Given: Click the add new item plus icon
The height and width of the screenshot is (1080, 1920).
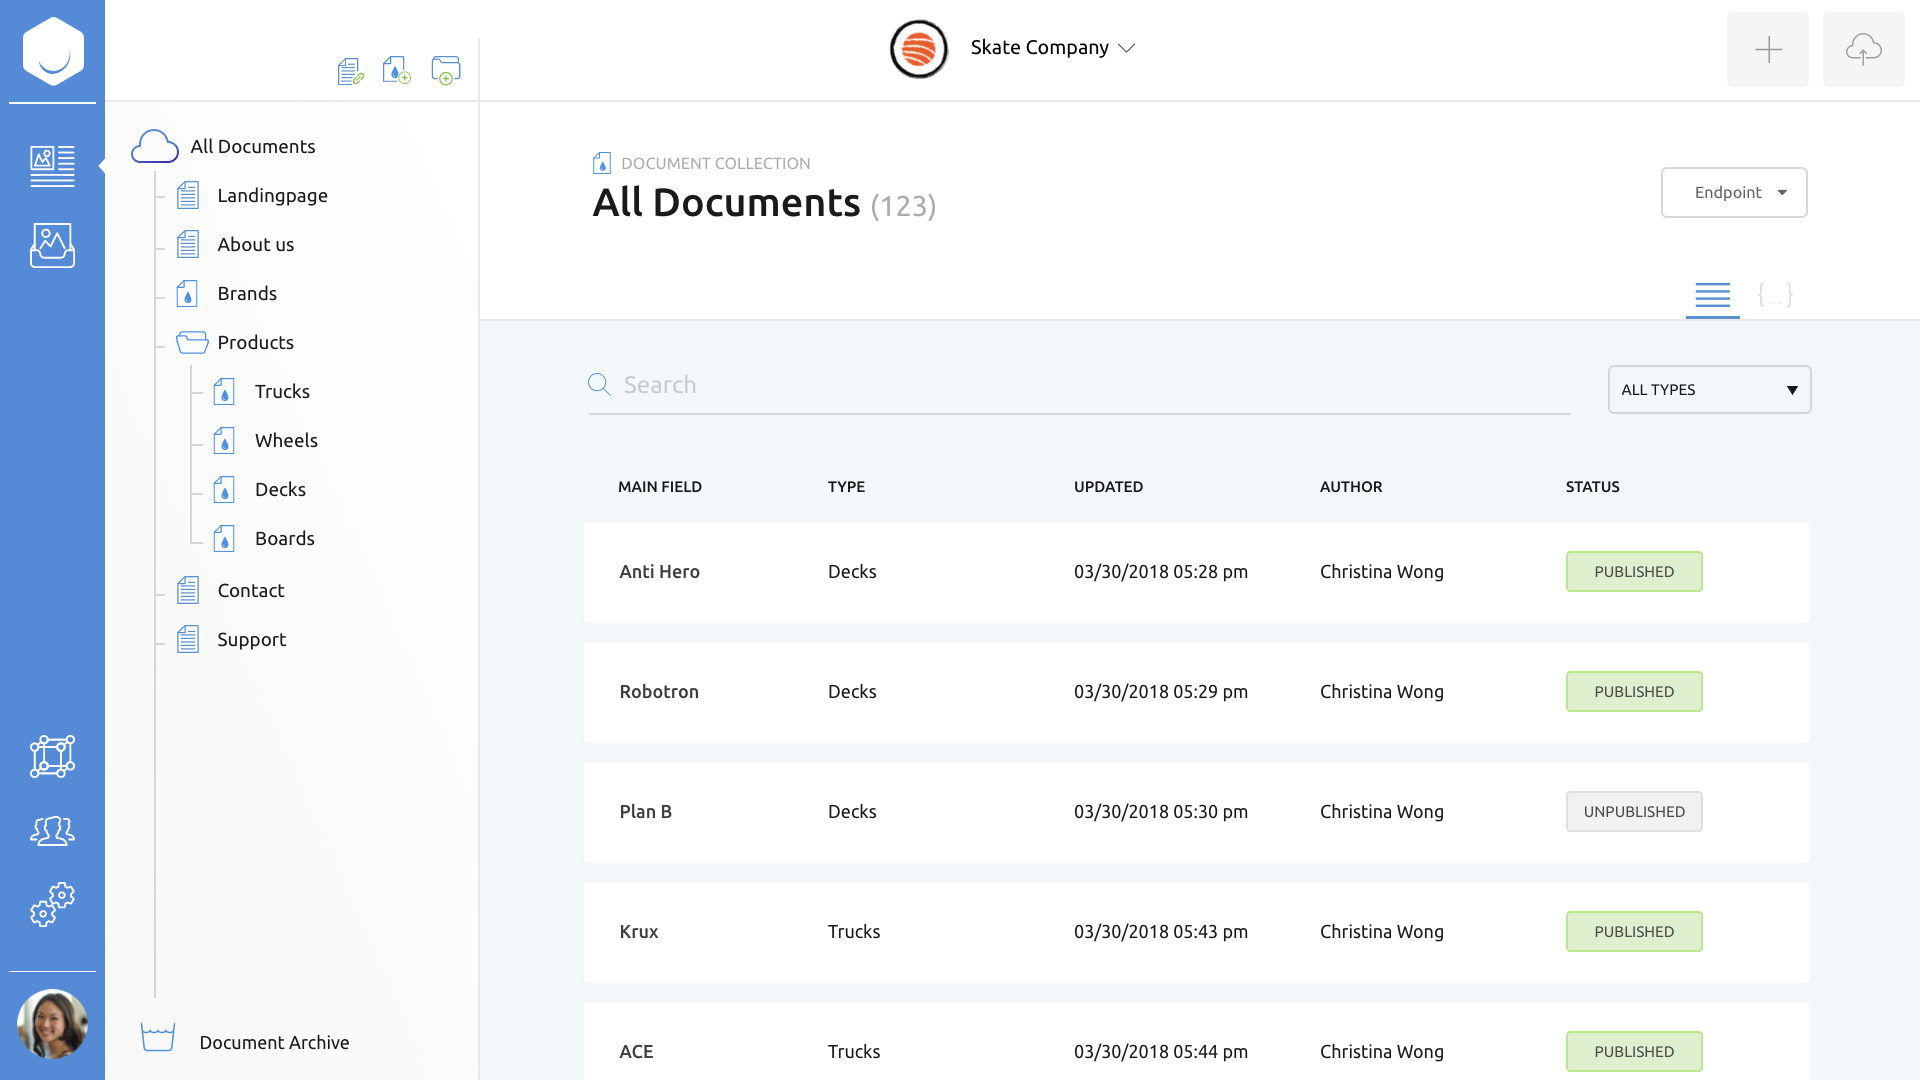Looking at the screenshot, I should coord(1768,49).
